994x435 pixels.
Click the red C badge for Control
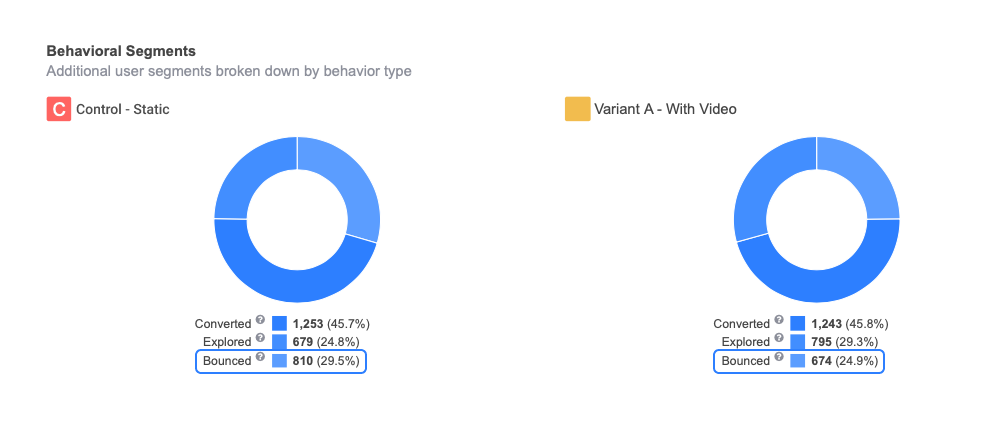click(x=59, y=109)
